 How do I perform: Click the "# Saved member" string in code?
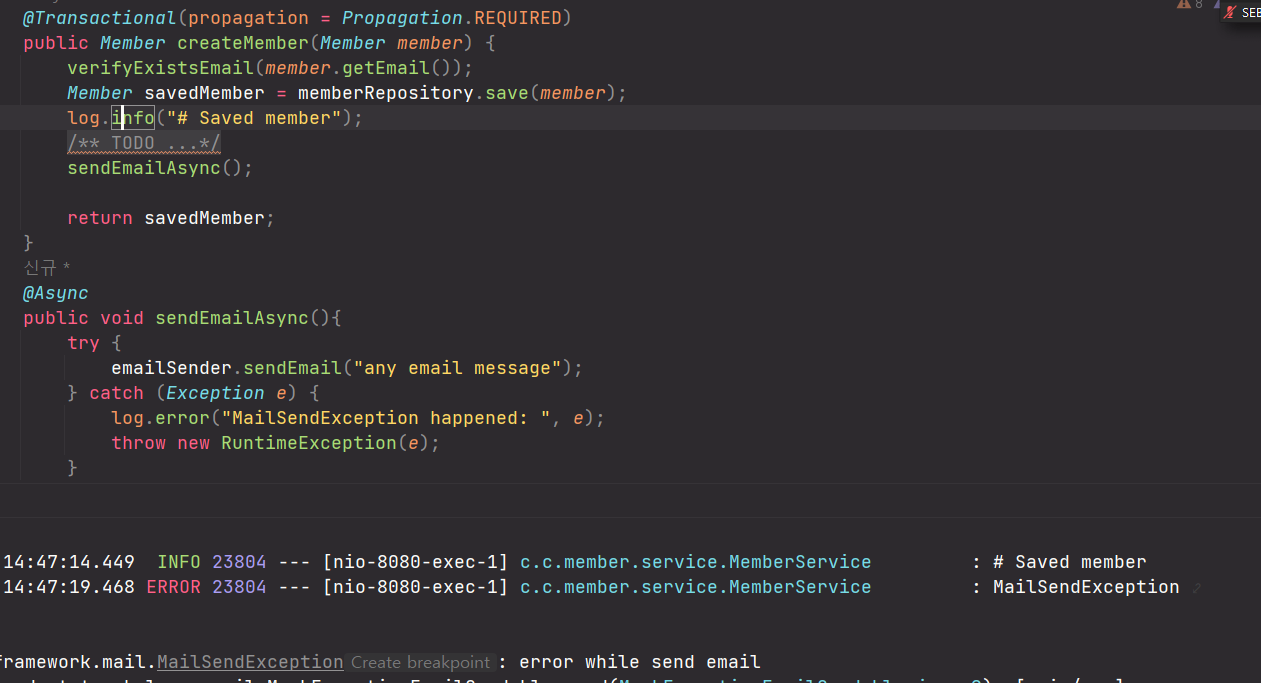click(x=254, y=118)
